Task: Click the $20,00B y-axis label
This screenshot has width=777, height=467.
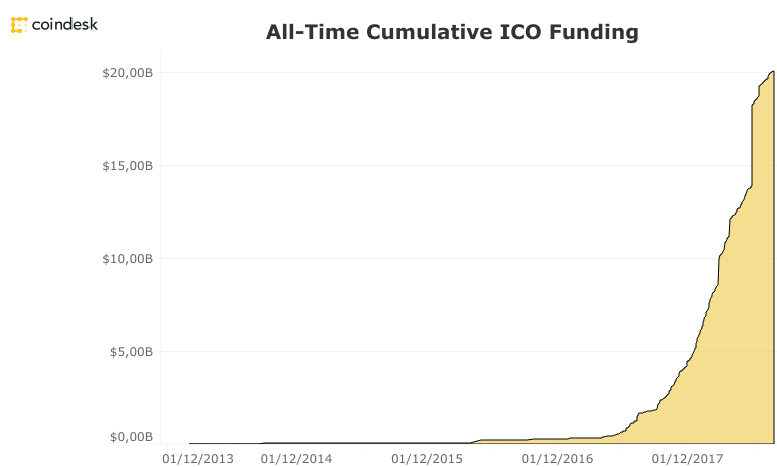Action: point(128,72)
